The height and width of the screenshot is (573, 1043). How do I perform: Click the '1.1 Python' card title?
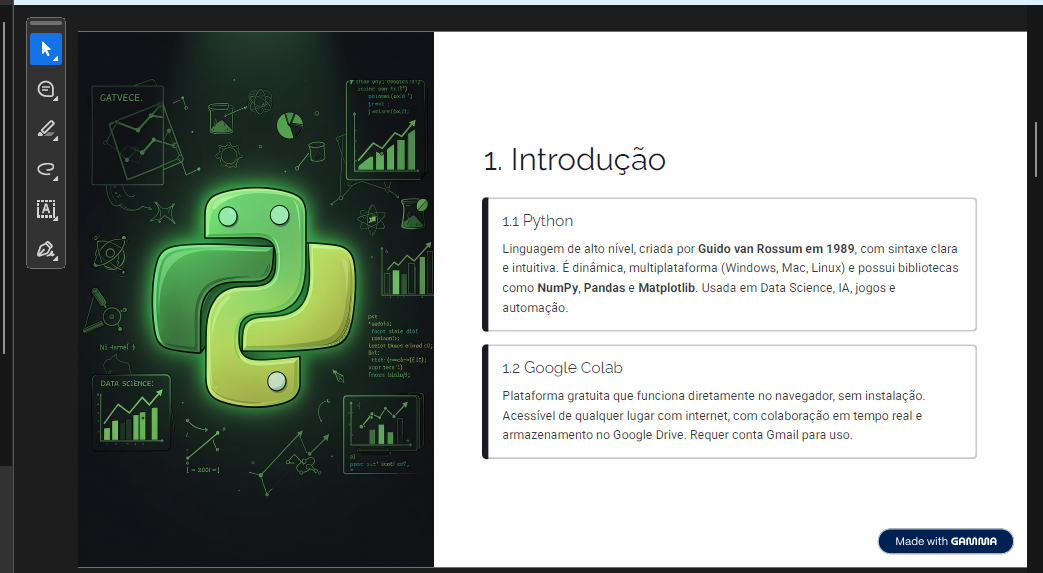(537, 221)
